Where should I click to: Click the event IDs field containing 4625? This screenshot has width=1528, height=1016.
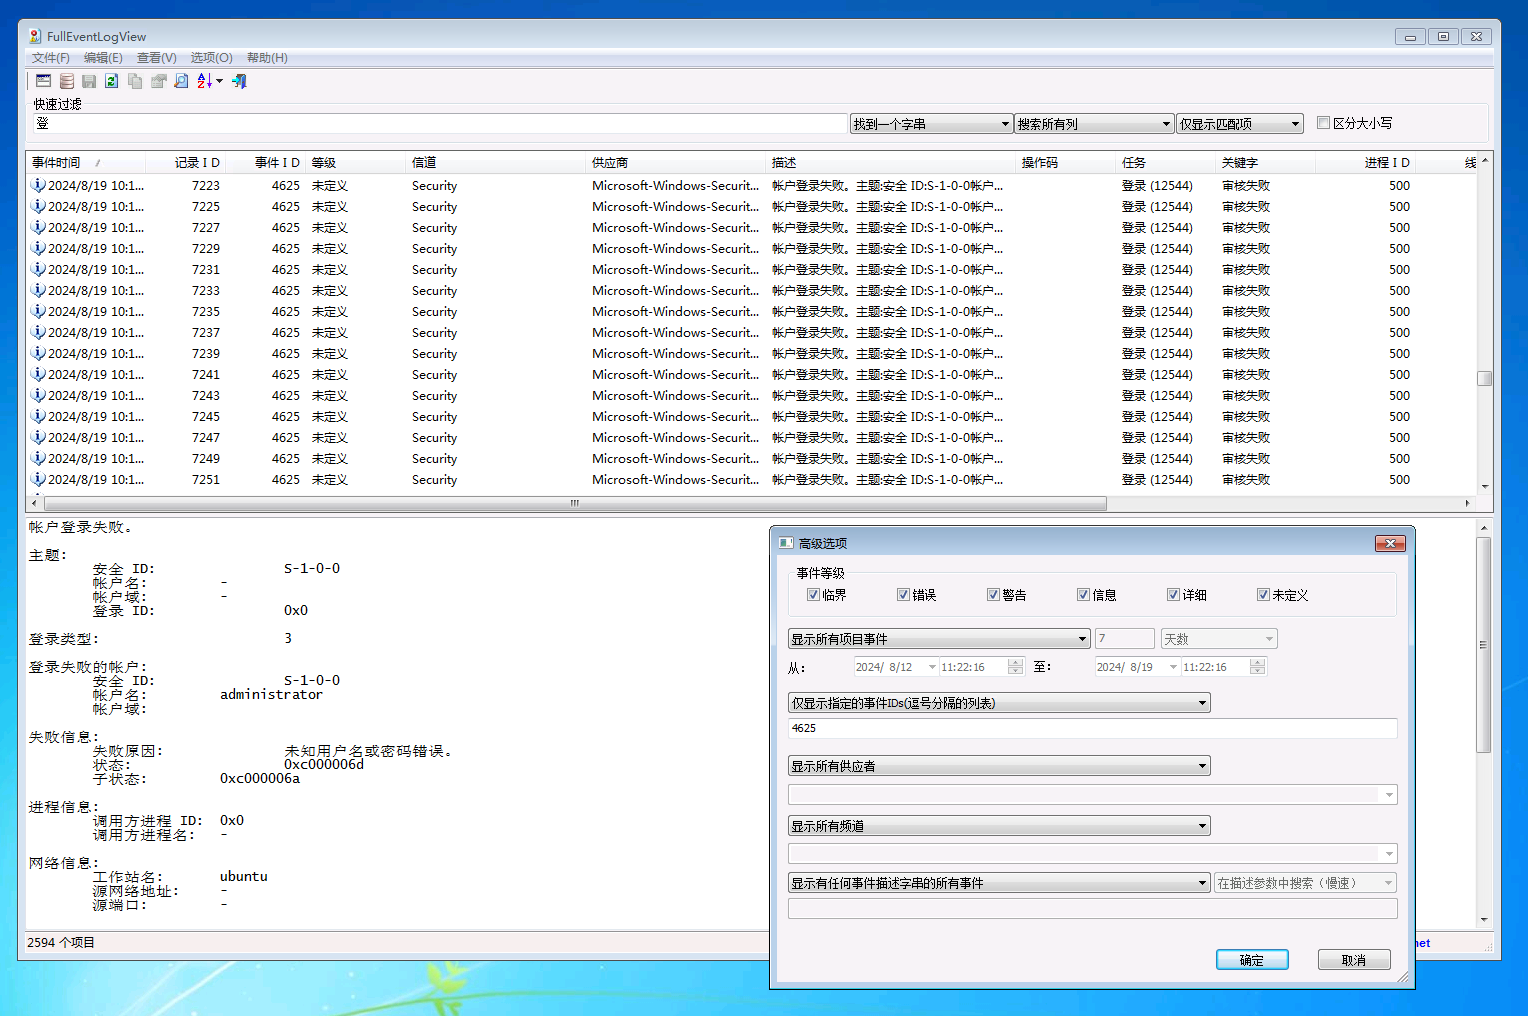pyautogui.click(x=1093, y=728)
